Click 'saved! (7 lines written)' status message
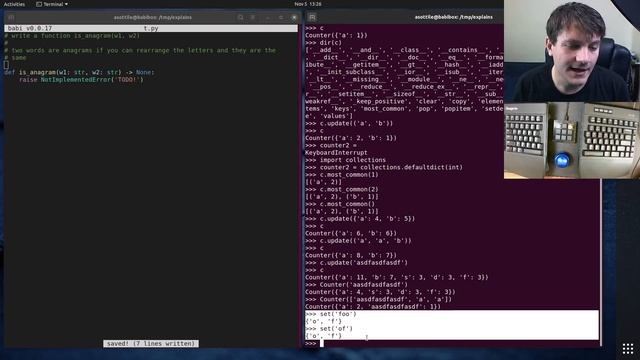Image resolution: width=640 pixels, height=360 pixels. [x=151, y=344]
